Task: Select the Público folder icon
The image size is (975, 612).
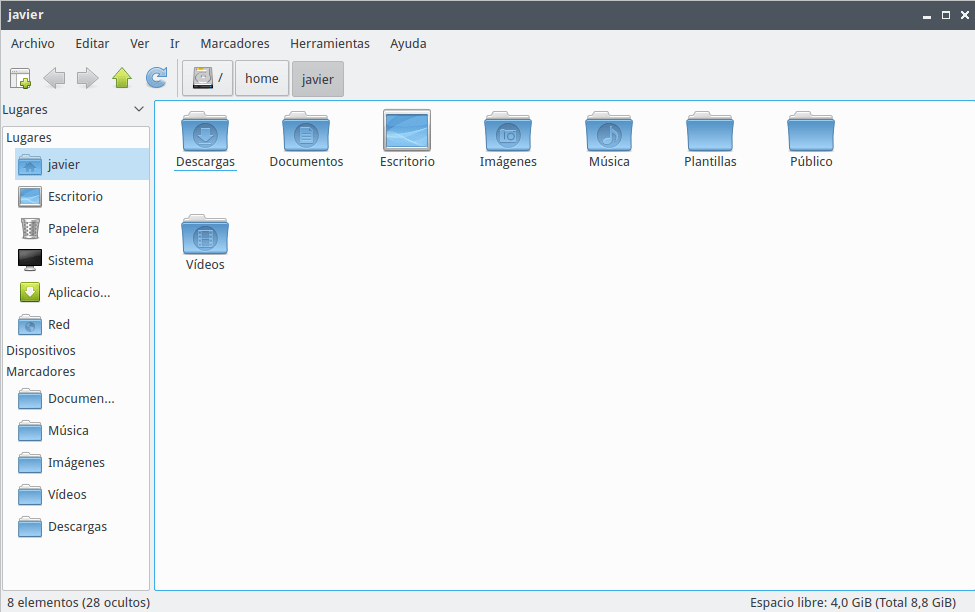Action: point(811,131)
